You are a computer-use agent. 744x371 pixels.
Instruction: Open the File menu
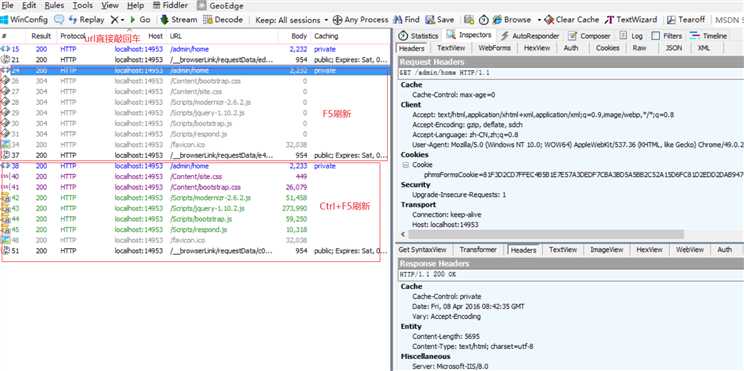click(x=8, y=6)
